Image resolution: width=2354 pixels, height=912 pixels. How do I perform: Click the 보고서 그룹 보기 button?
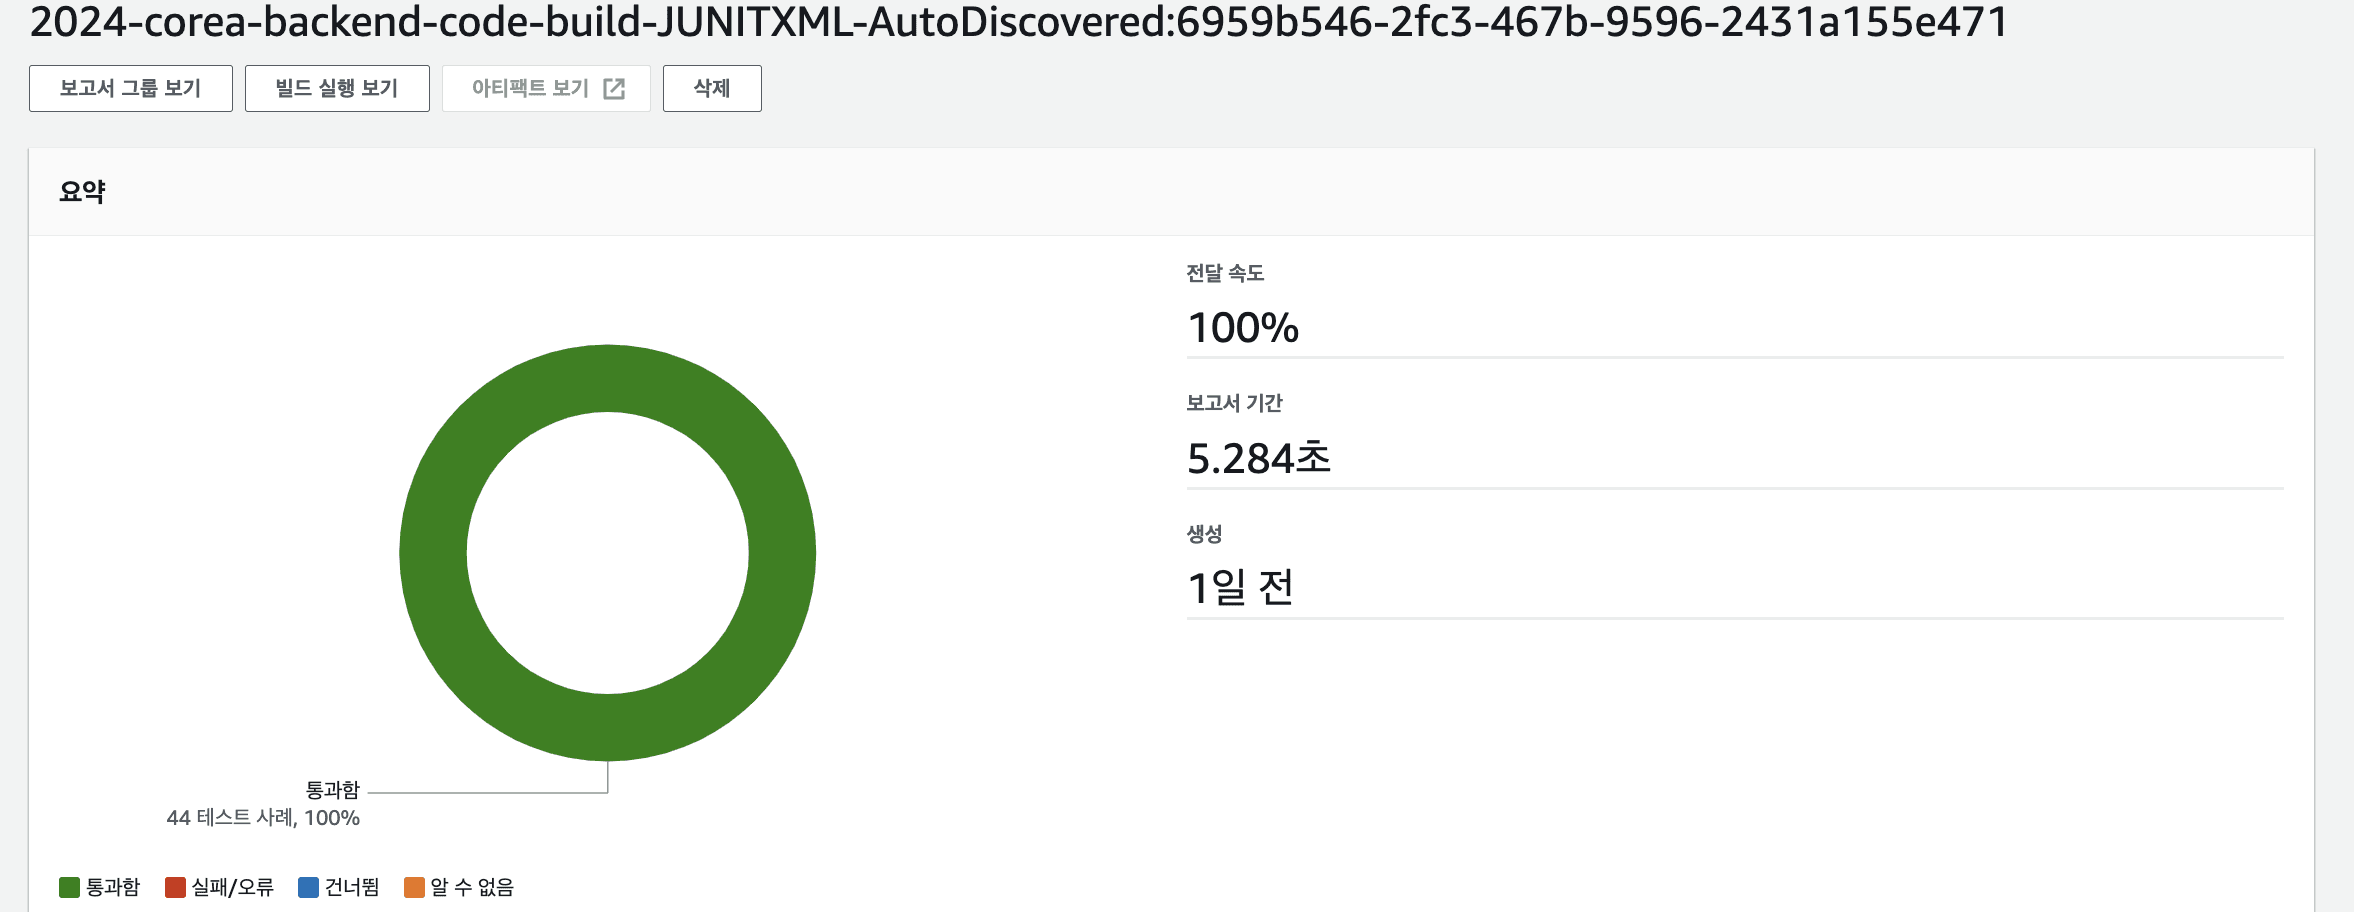[x=130, y=89]
